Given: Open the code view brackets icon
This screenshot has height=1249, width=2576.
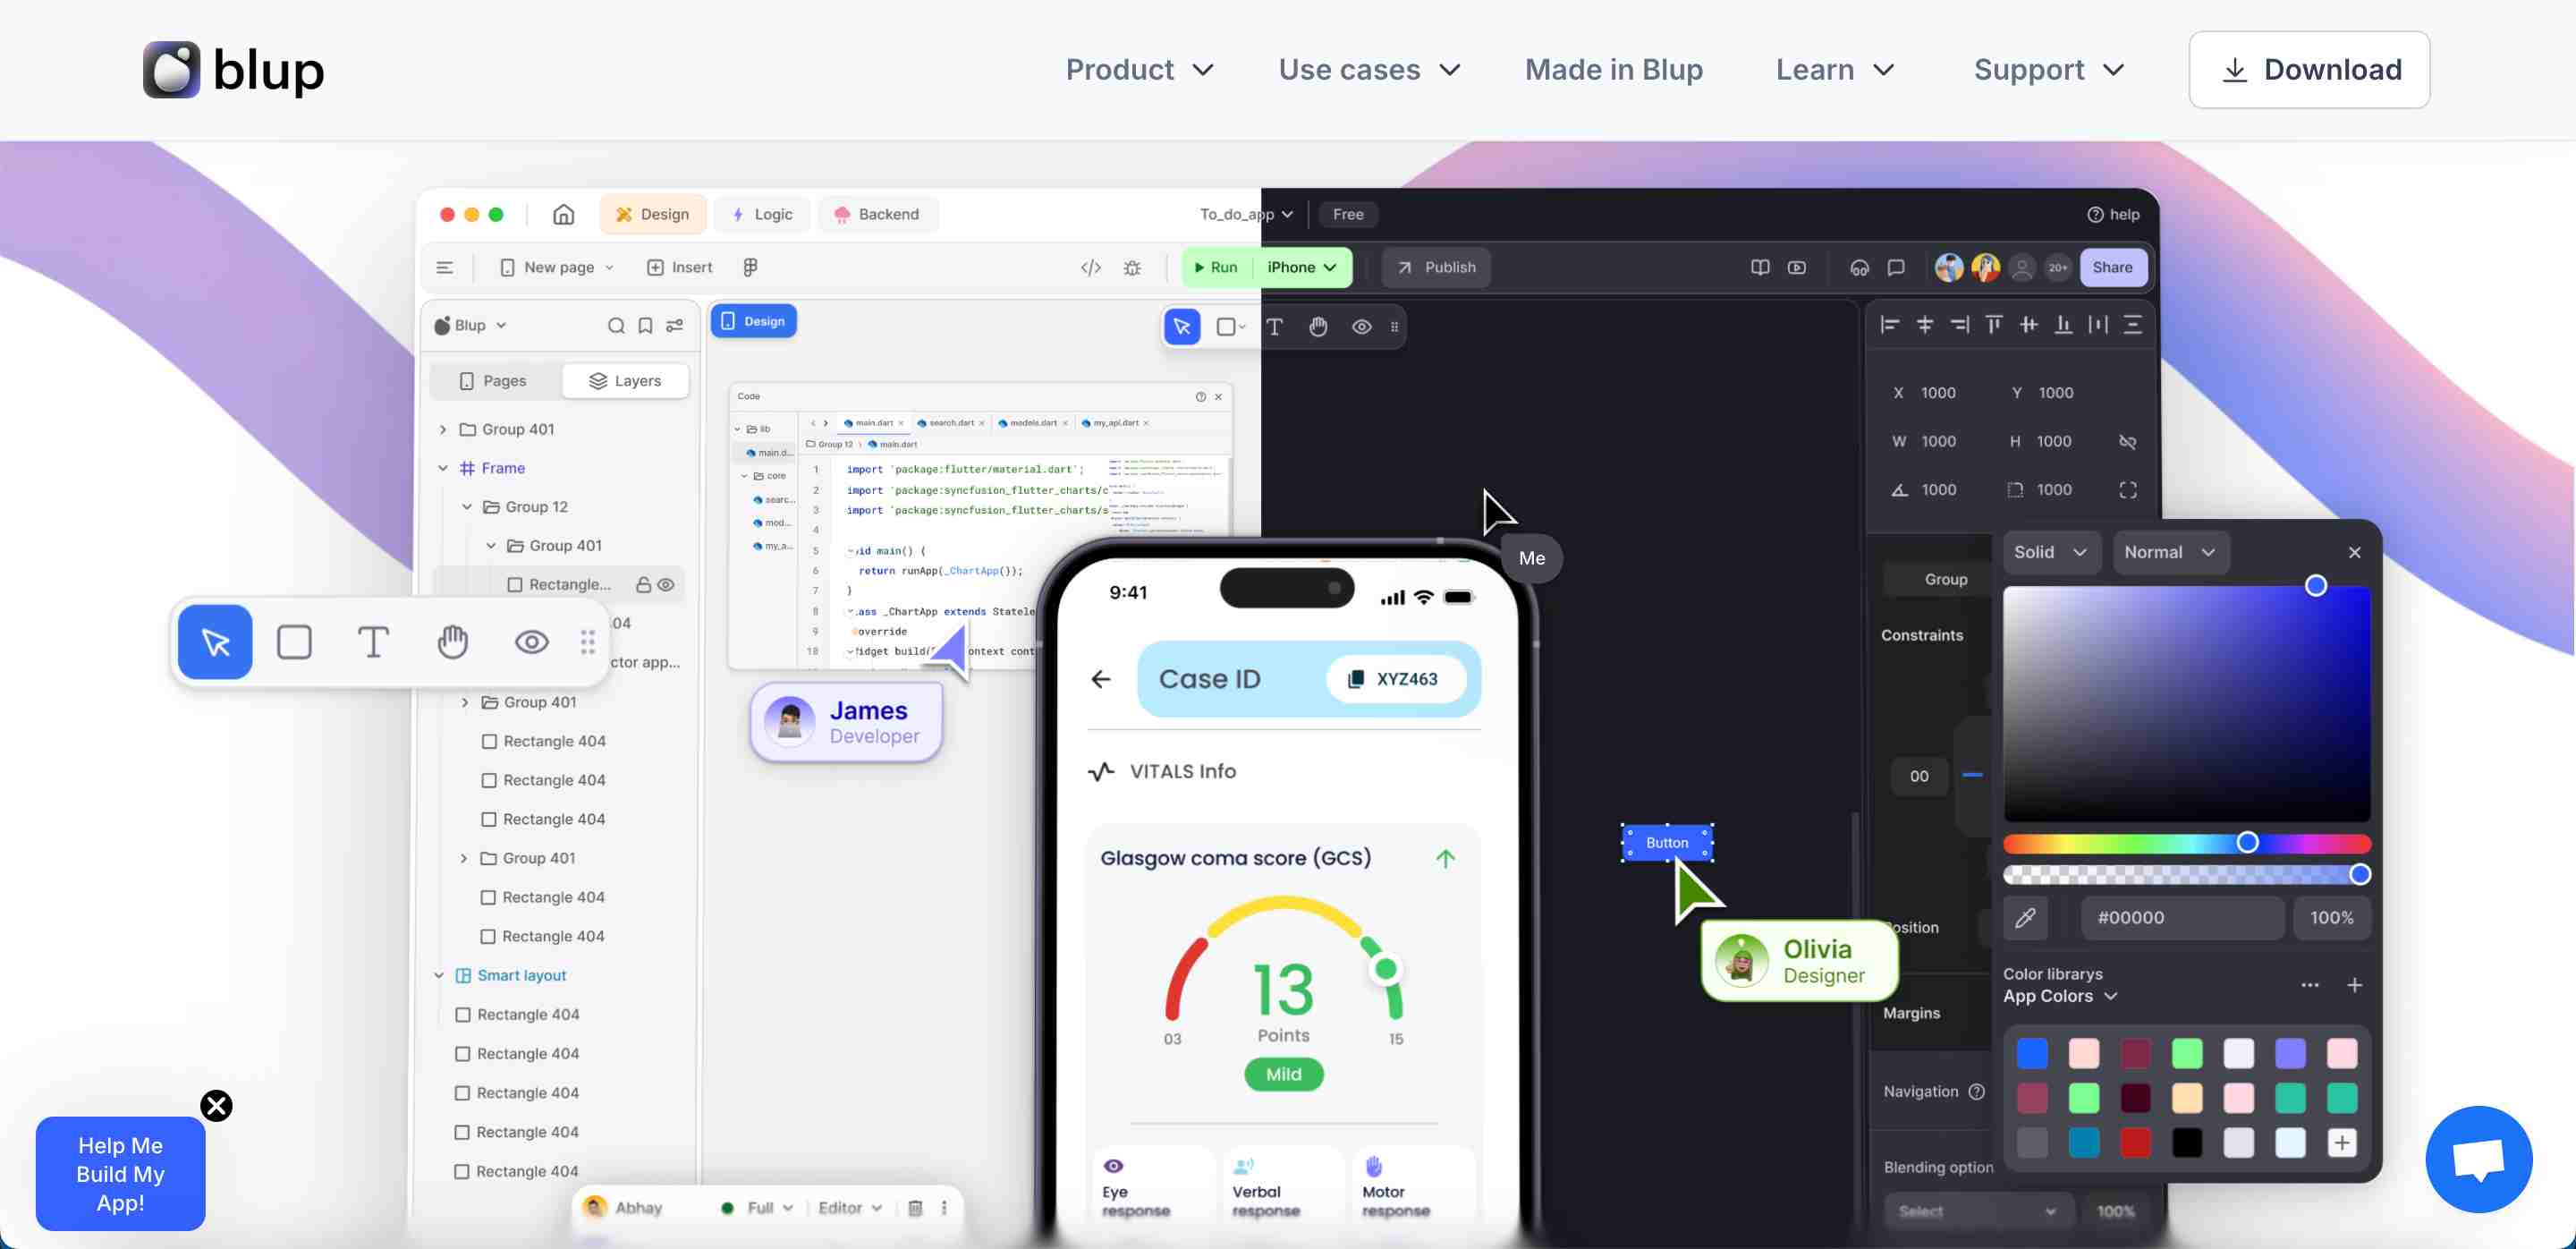Looking at the screenshot, I should (x=1091, y=267).
